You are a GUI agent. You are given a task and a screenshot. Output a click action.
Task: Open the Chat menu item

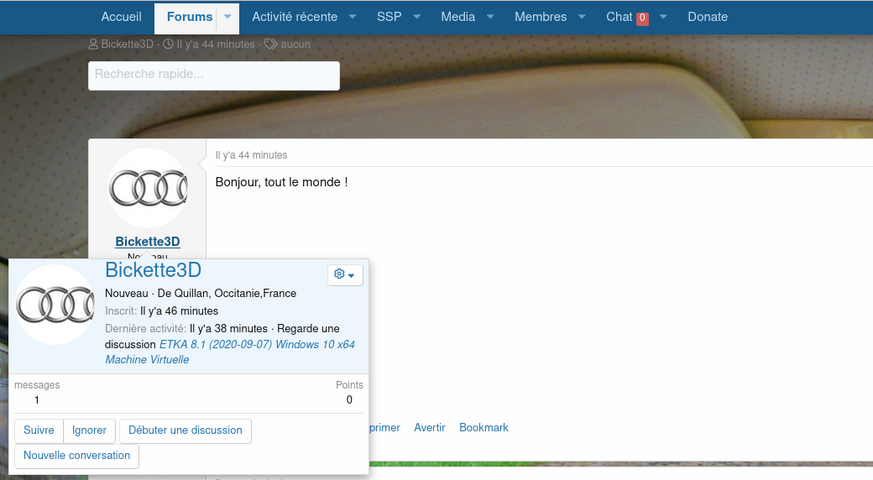point(619,17)
